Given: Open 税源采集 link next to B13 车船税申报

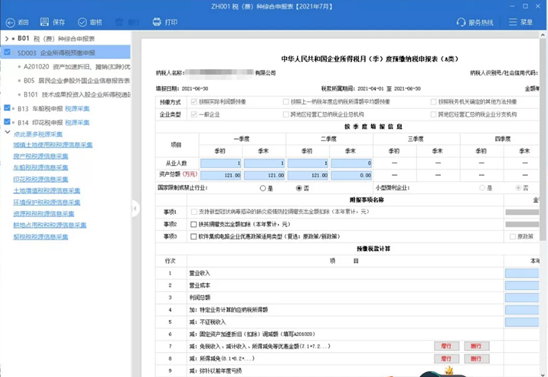Looking at the screenshot, I should point(77,109).
